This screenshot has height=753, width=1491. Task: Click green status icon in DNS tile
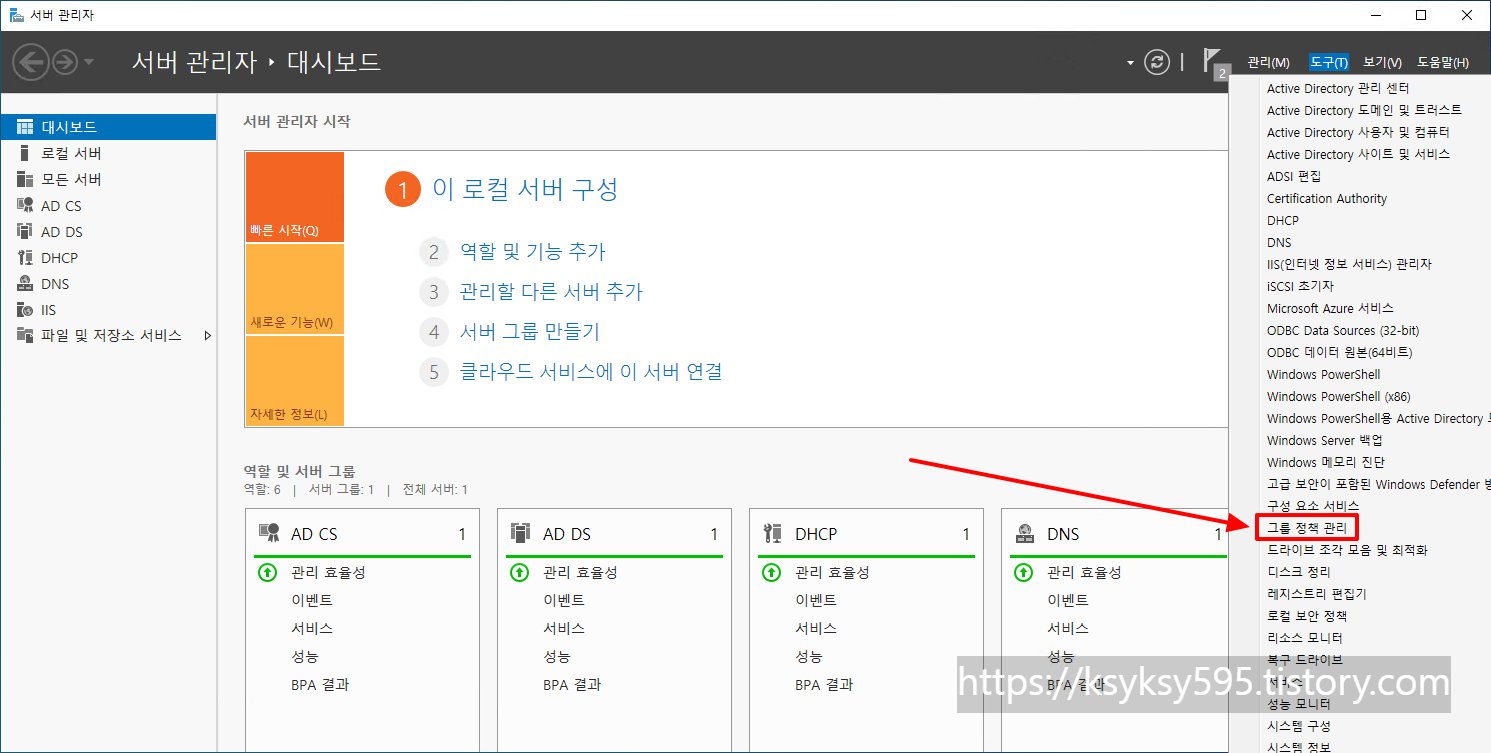[x=1023, y=573]
